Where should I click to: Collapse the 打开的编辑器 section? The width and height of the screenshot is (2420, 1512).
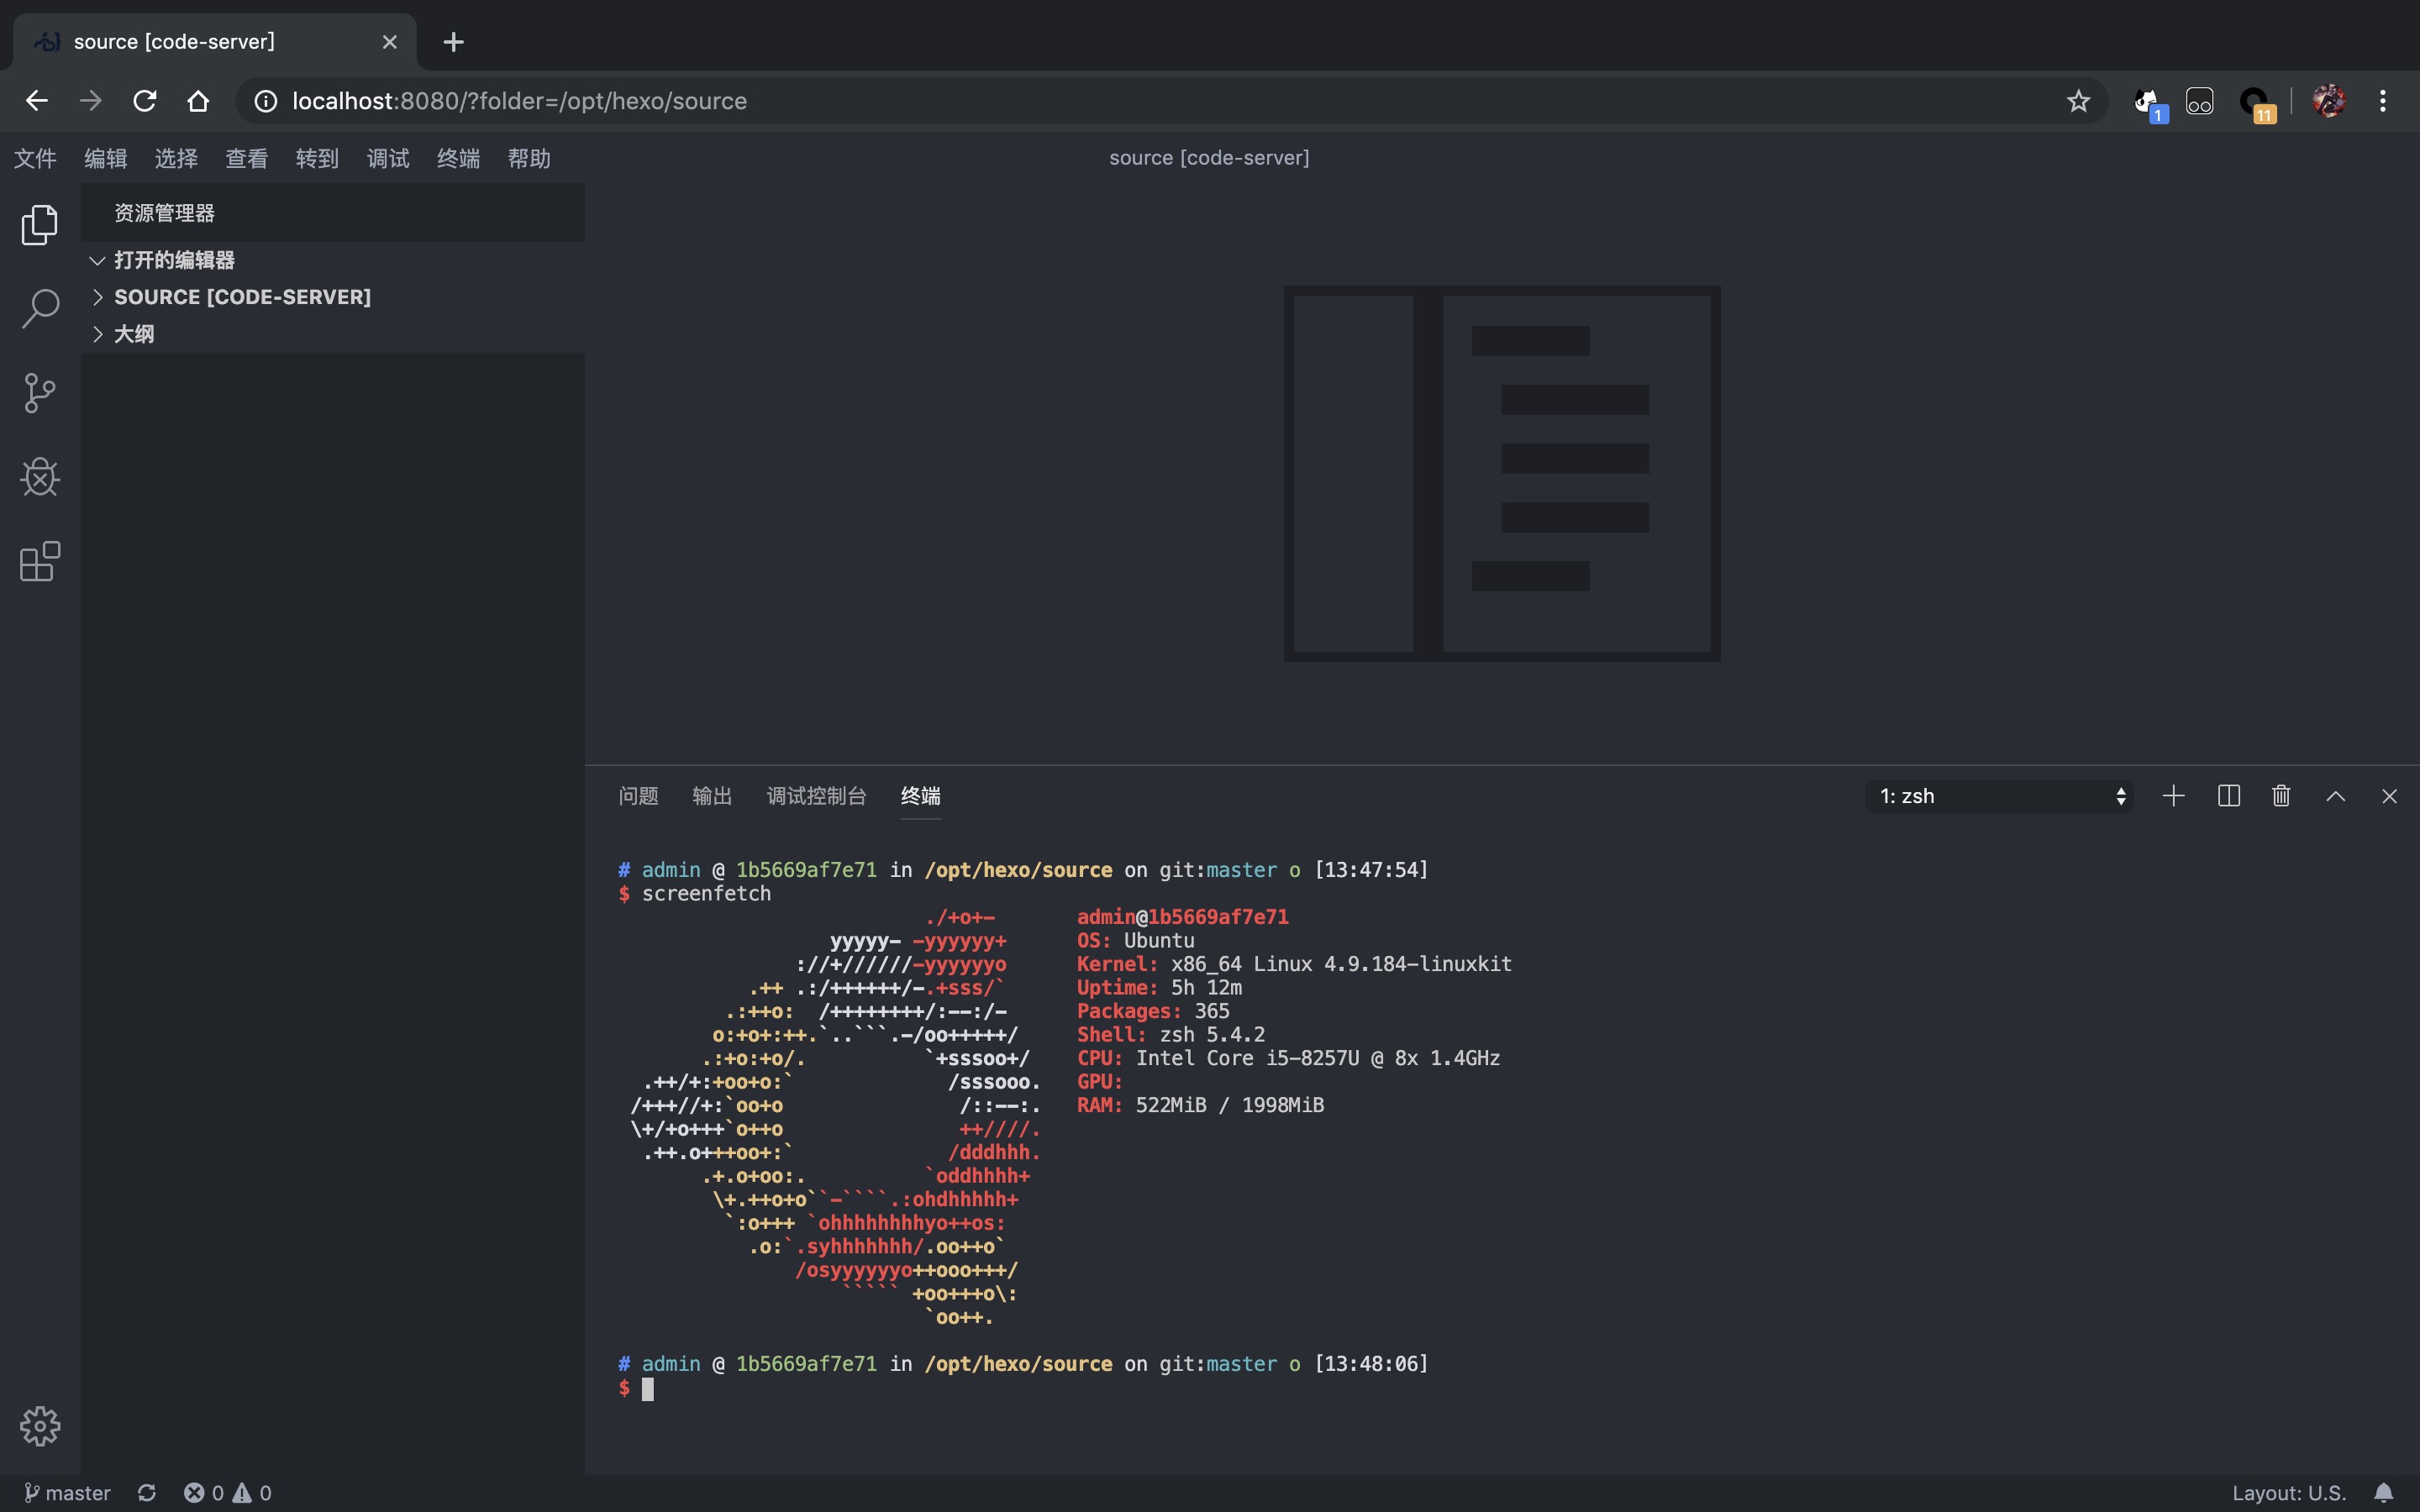tap(333, 260)
